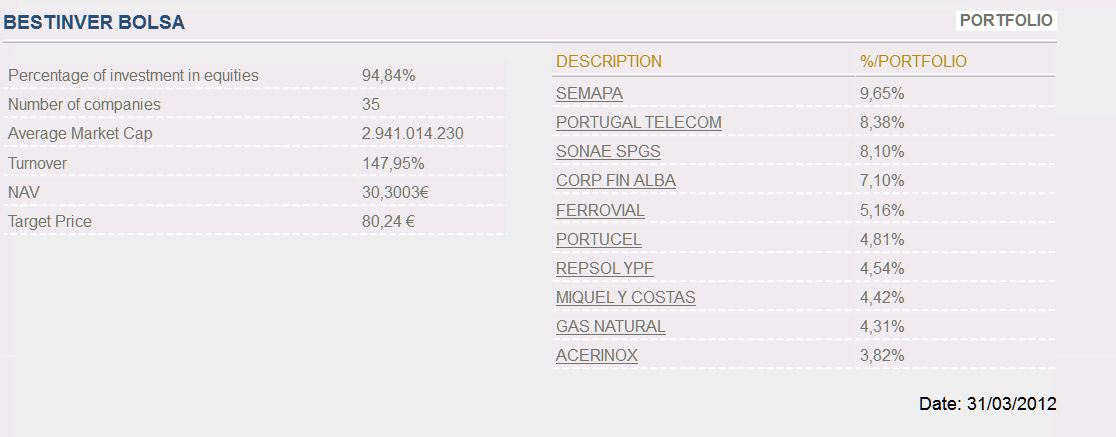Switch to the PORTFOLIO tab
This screenshot has width=1116, height=437.
click(x=1006, y=20)
